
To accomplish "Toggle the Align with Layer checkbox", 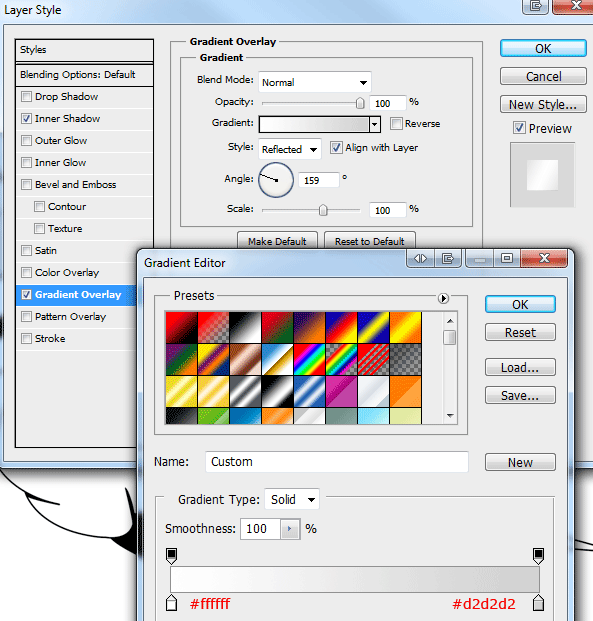I will (336, 148).
